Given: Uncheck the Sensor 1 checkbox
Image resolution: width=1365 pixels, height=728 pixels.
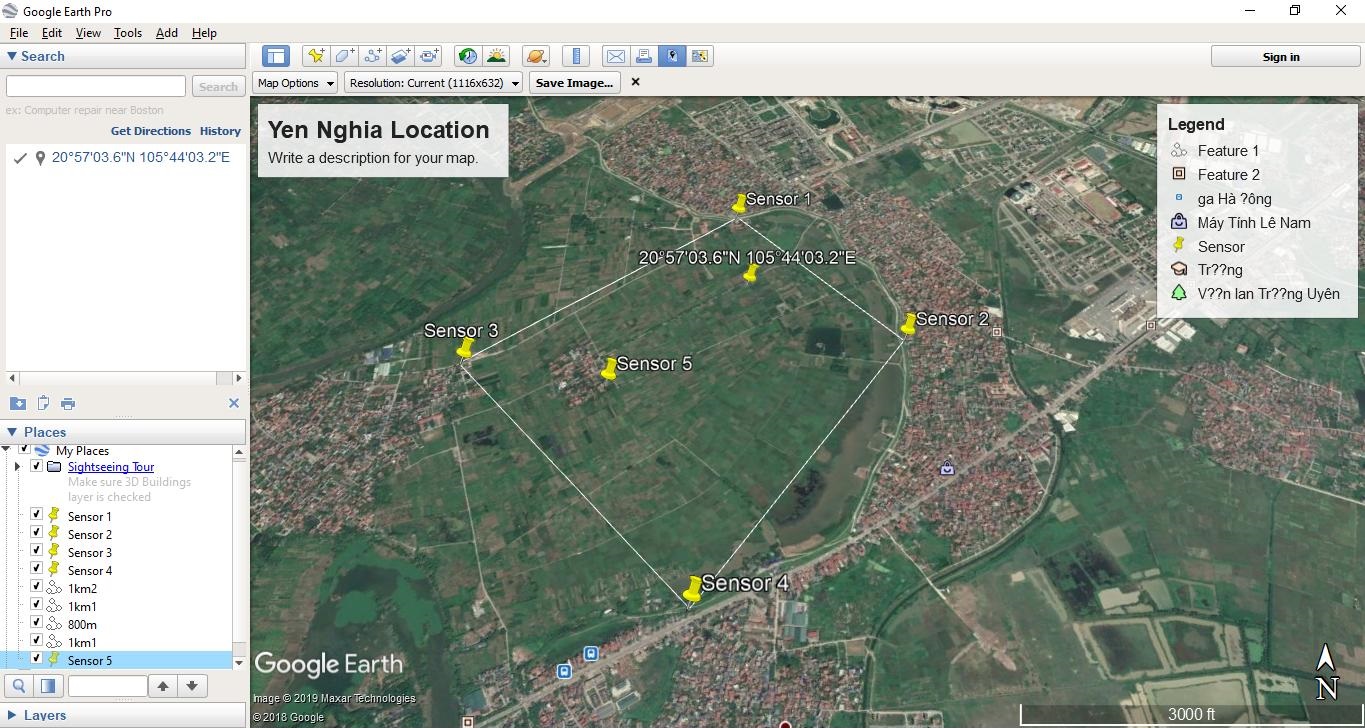Looking at the screenshot, I should pos(37,515).
